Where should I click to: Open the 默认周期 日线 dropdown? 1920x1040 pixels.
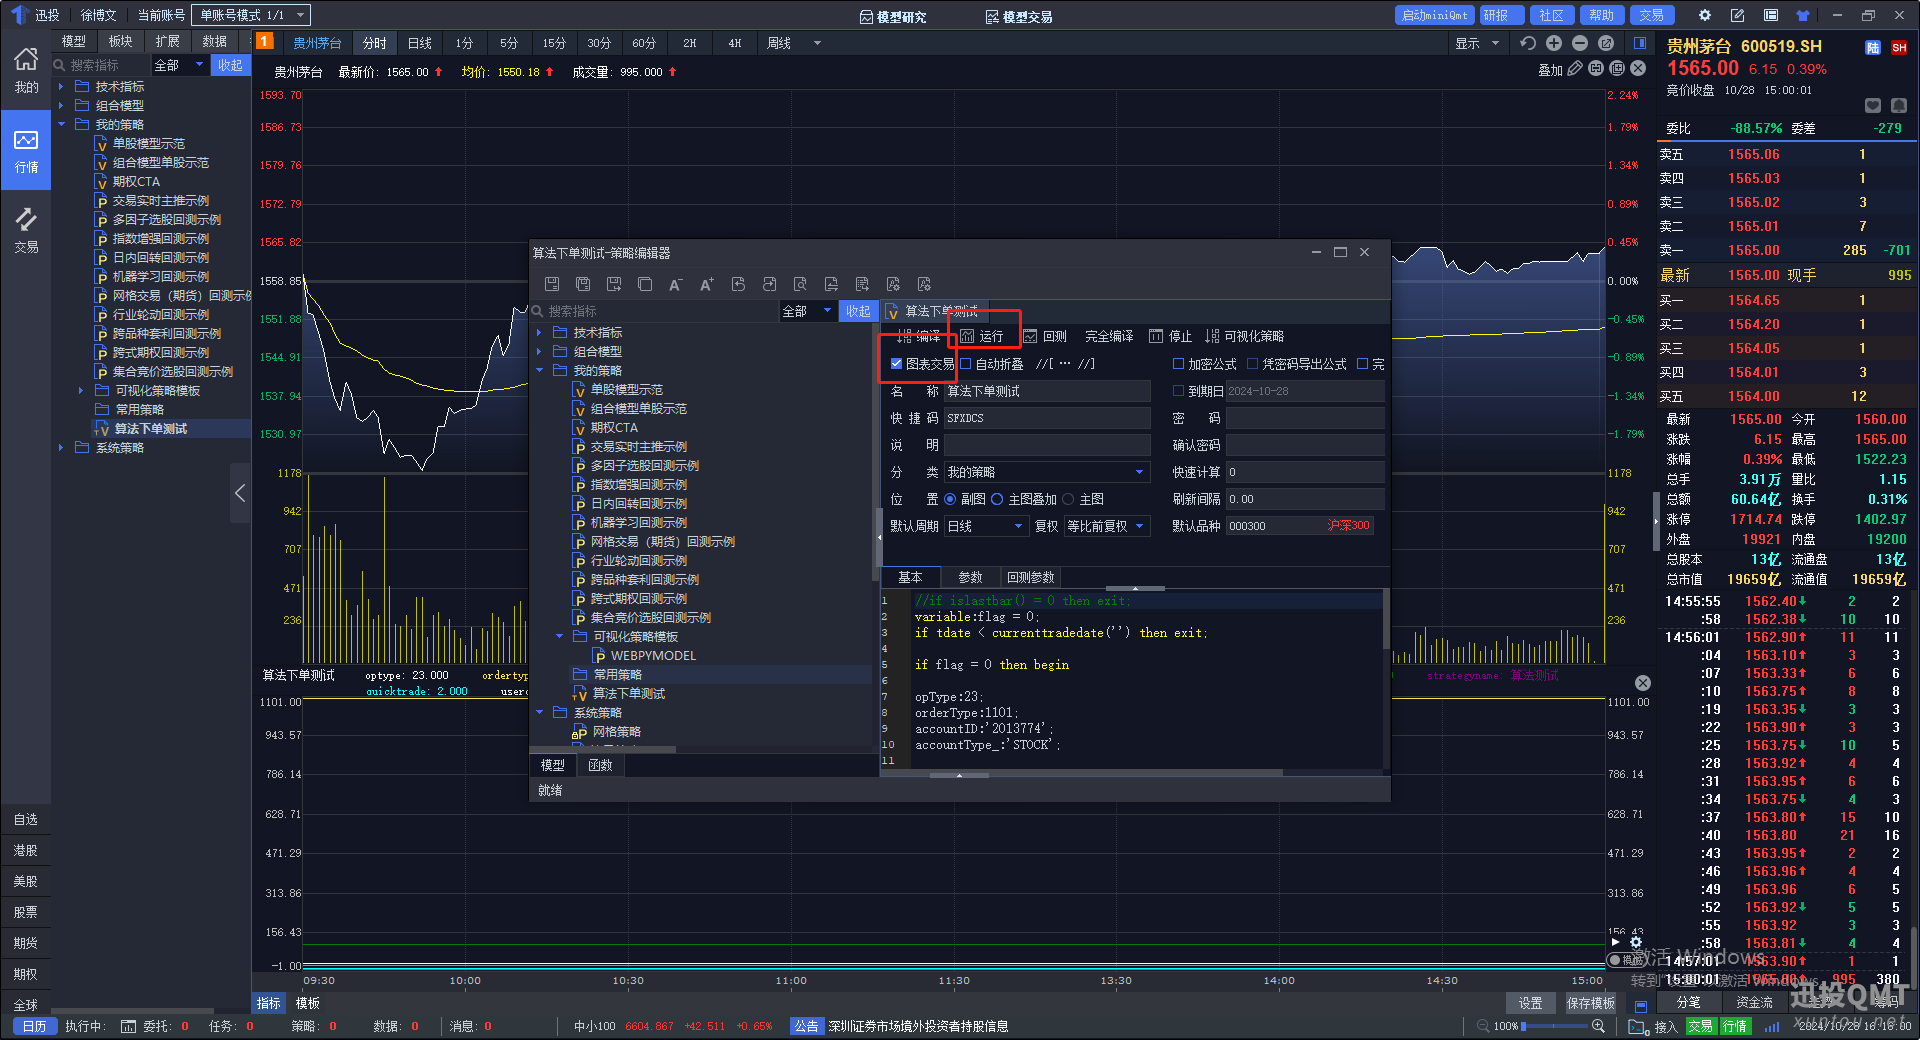[x=985, y=526]
